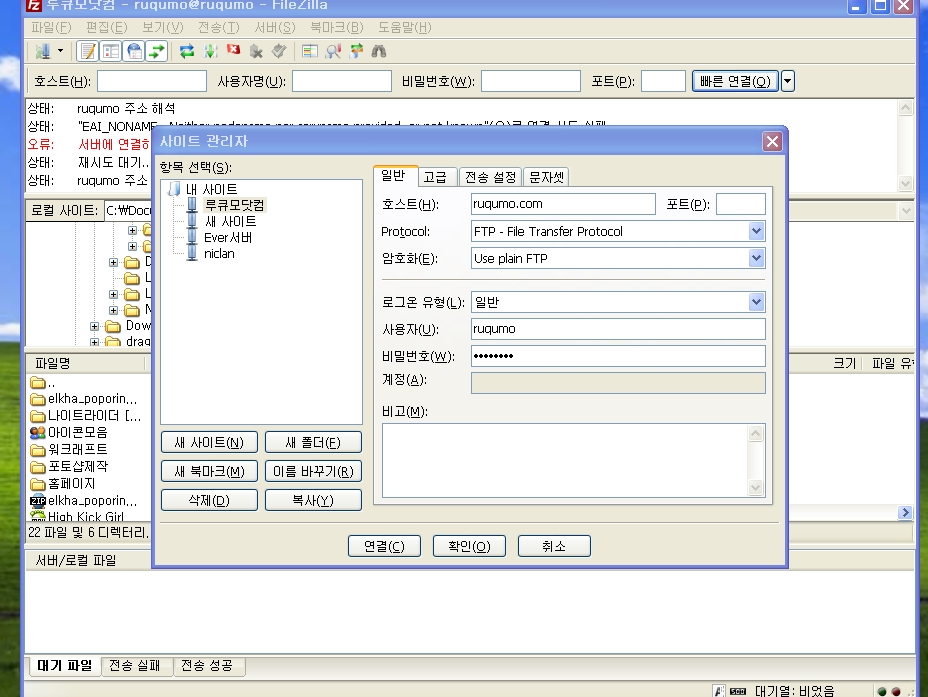Toggle the directory comparison icon
The height and width of the screenshot is (697, 928).
pos(310,51)
